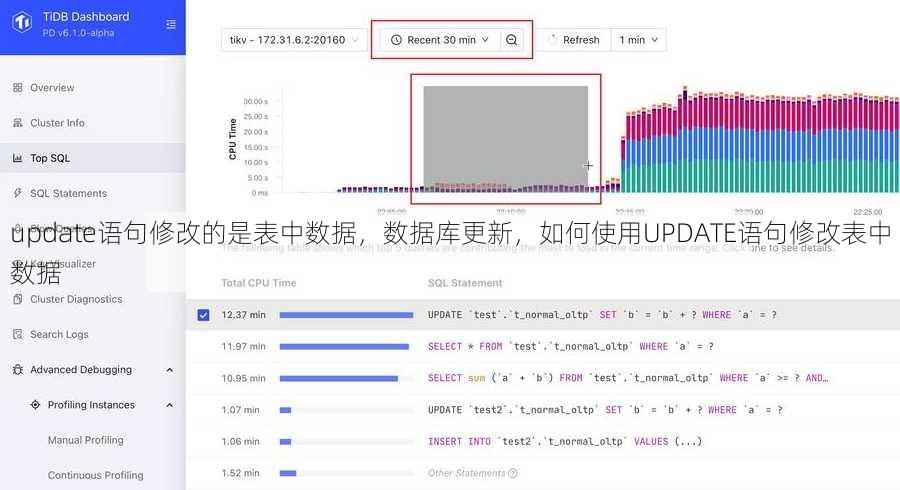This screenshot has height=490, width=900.
Task: Click the 1.06 min CPU time value
Action: pos(240,441)
